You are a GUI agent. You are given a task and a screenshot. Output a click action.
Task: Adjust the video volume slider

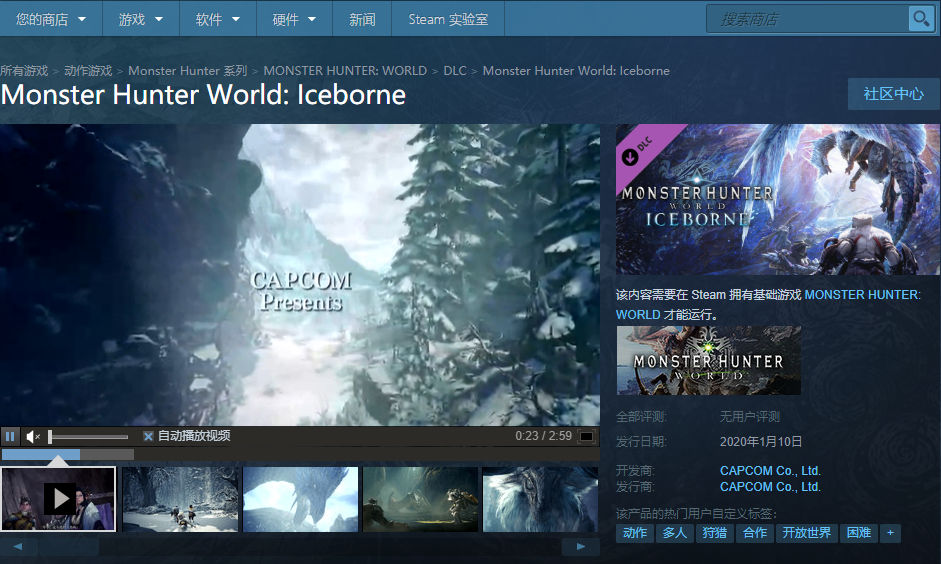[x=88, y=437]
